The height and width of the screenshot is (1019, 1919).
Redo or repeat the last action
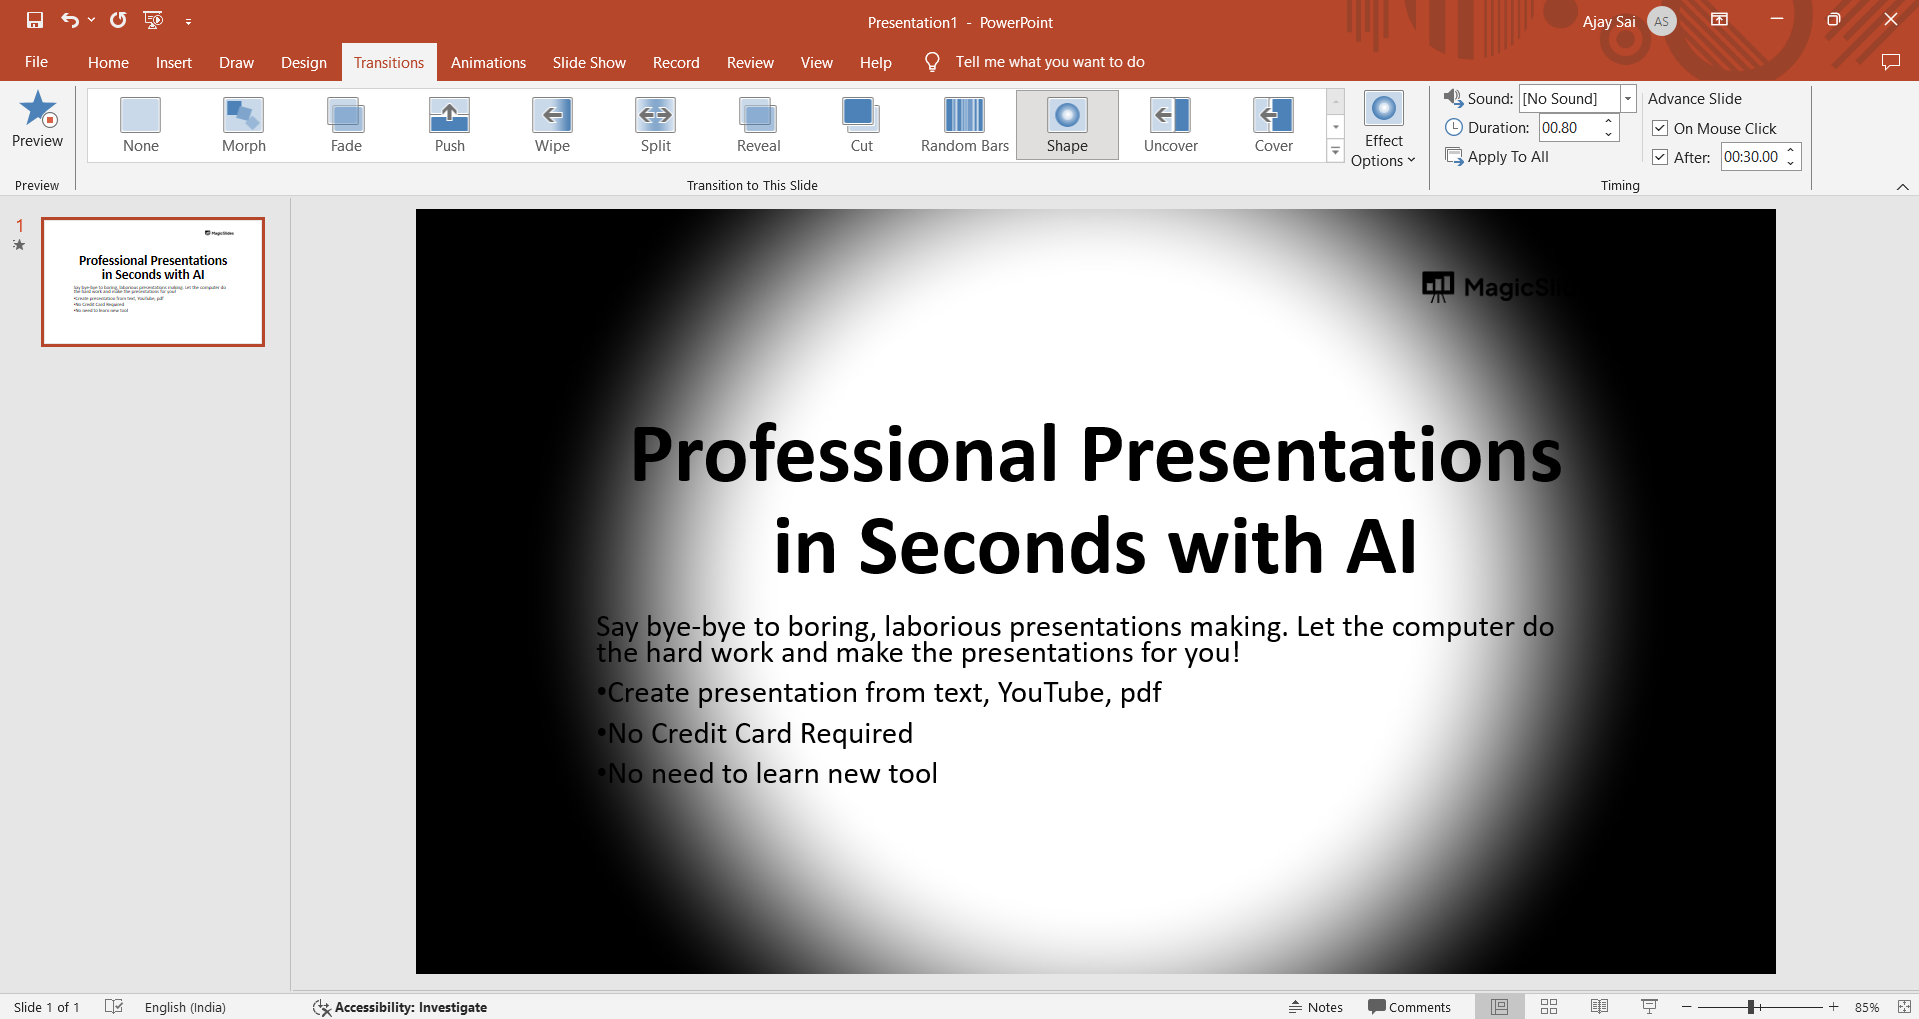pyautogui.click(x=118, y=20)
